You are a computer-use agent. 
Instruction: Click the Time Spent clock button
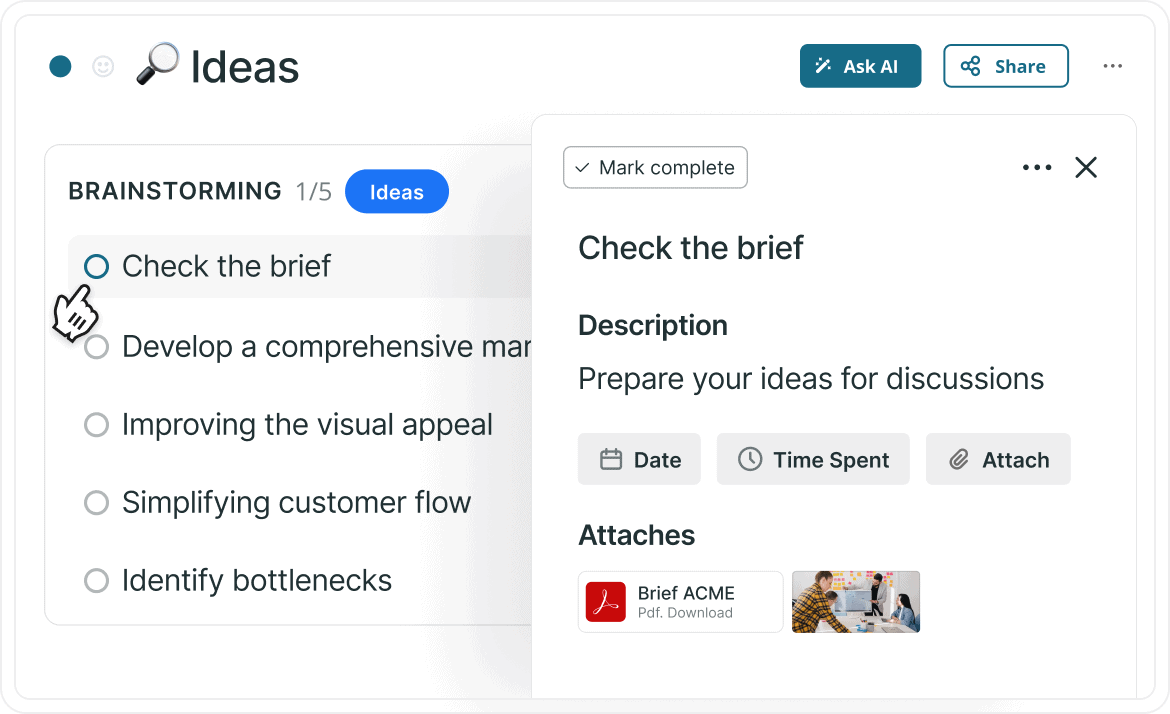[813, 460]
